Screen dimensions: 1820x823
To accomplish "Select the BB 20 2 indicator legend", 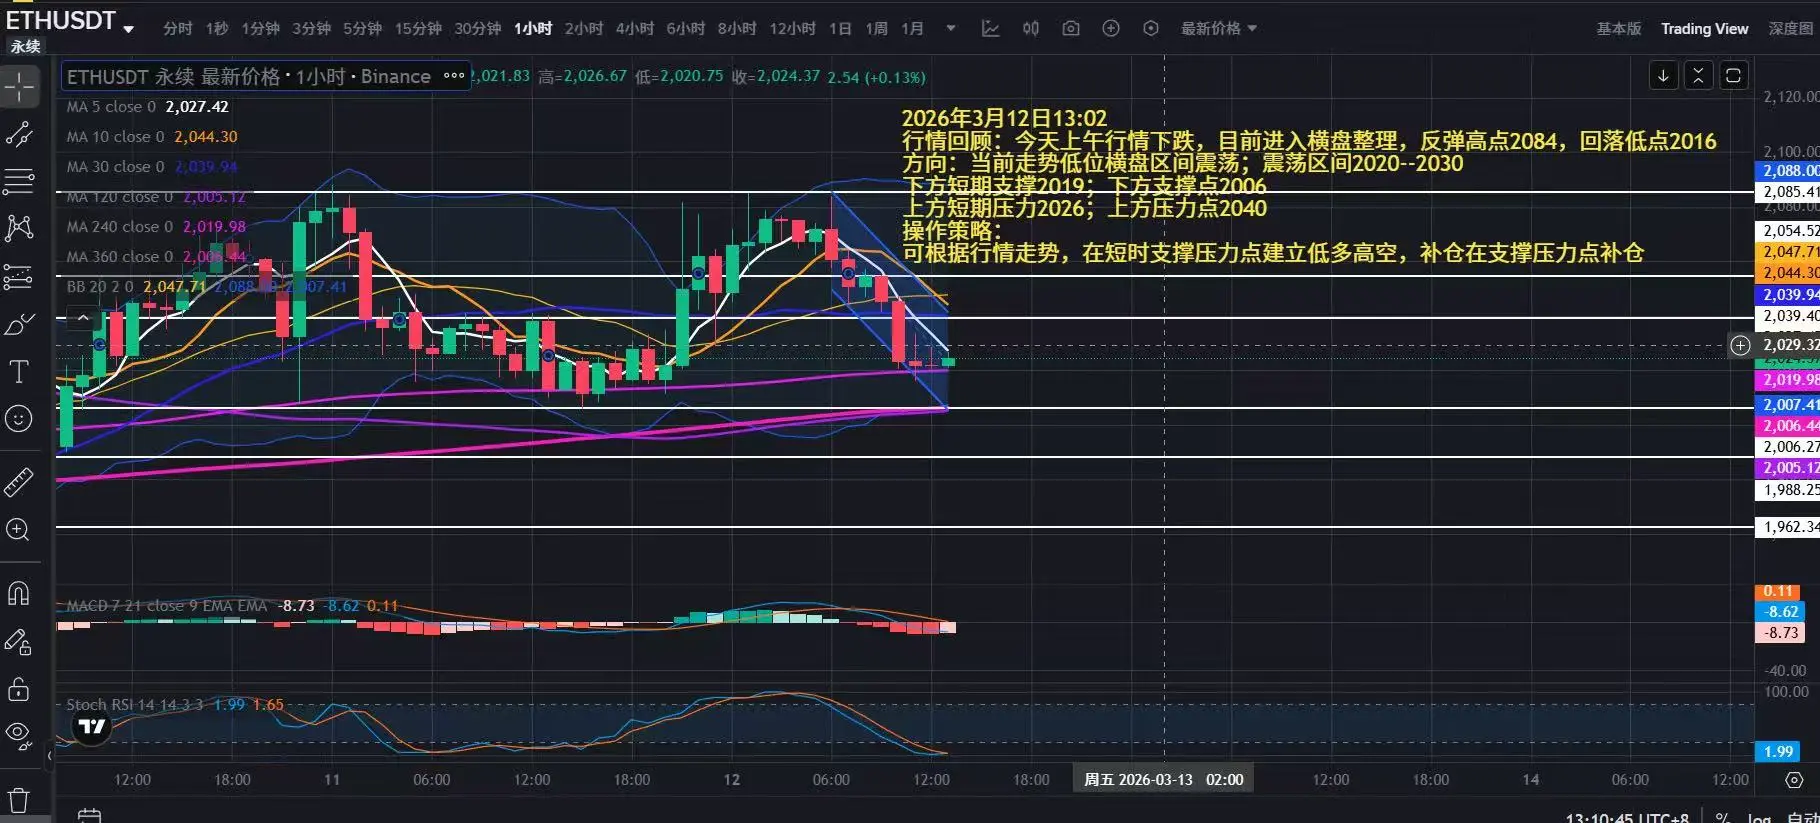I will (207, 287).
